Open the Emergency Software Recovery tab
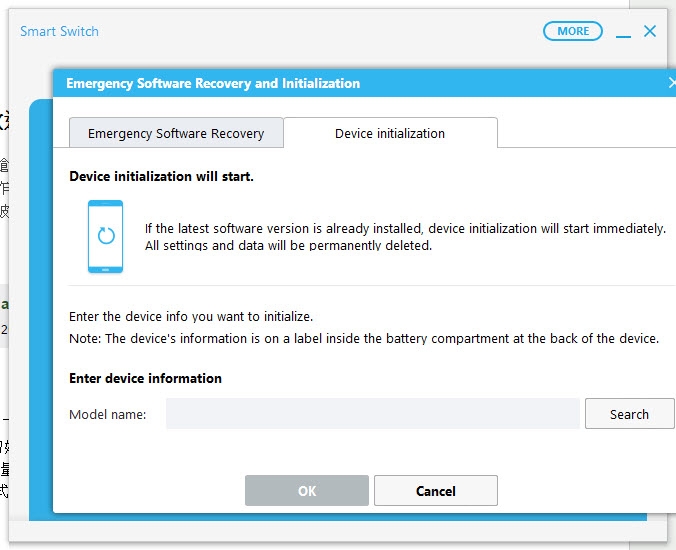Viewport: 676px width, 550px height. click(176, 133)
